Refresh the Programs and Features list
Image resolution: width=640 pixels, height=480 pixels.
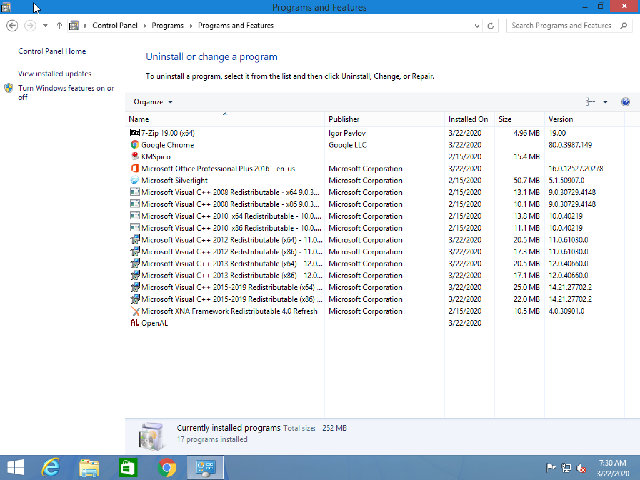click(x=491, y=26)
